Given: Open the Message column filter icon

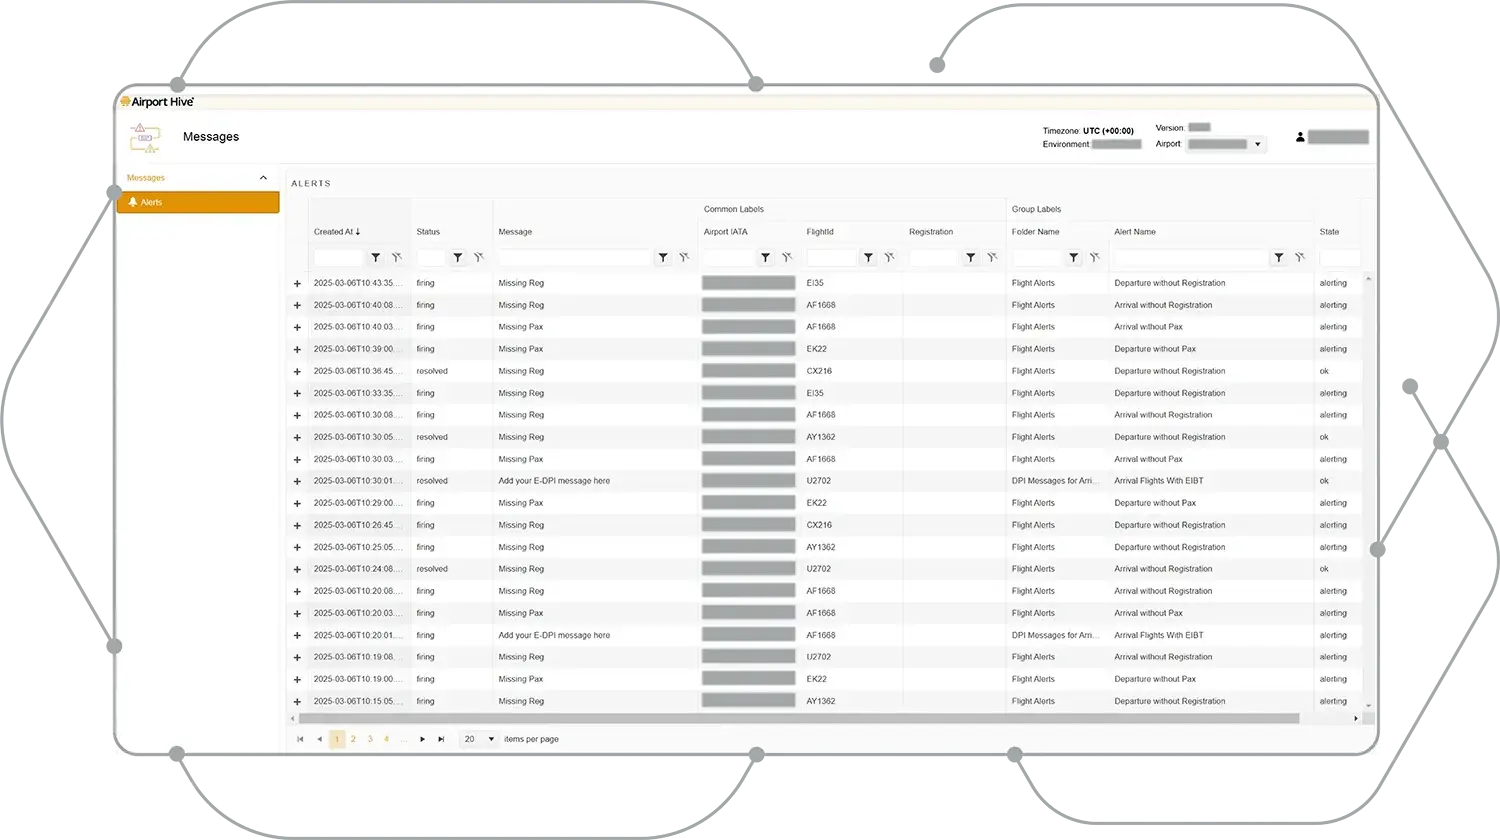Looking at the screenshot, I should [663, 258].
